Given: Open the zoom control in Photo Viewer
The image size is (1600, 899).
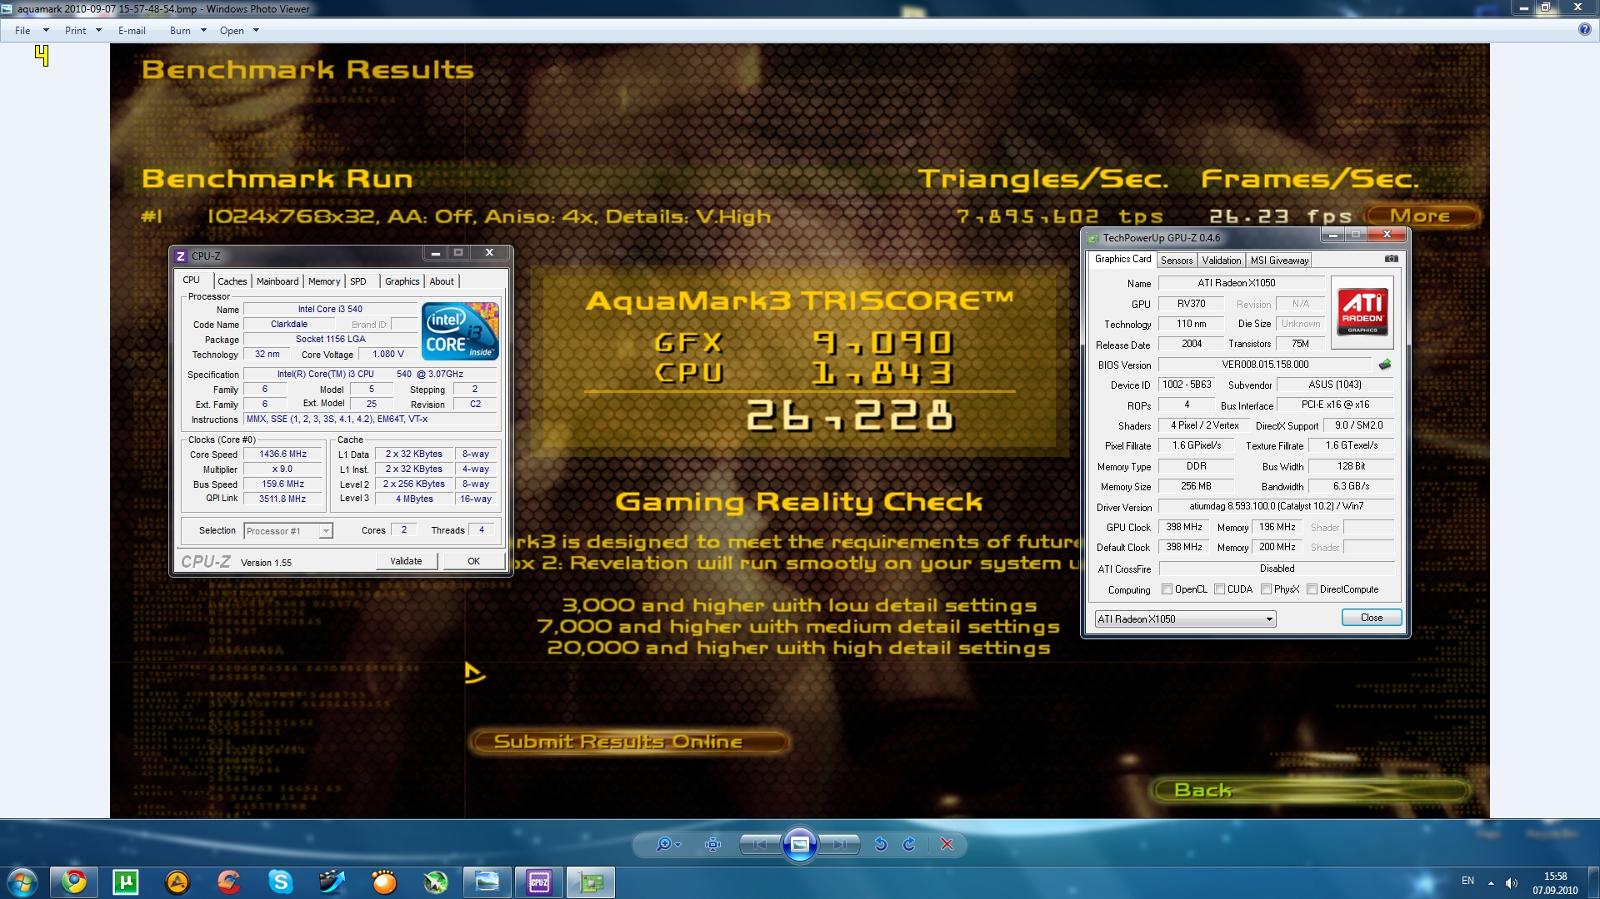Looking at the screenshot, I should click(667, 844).
